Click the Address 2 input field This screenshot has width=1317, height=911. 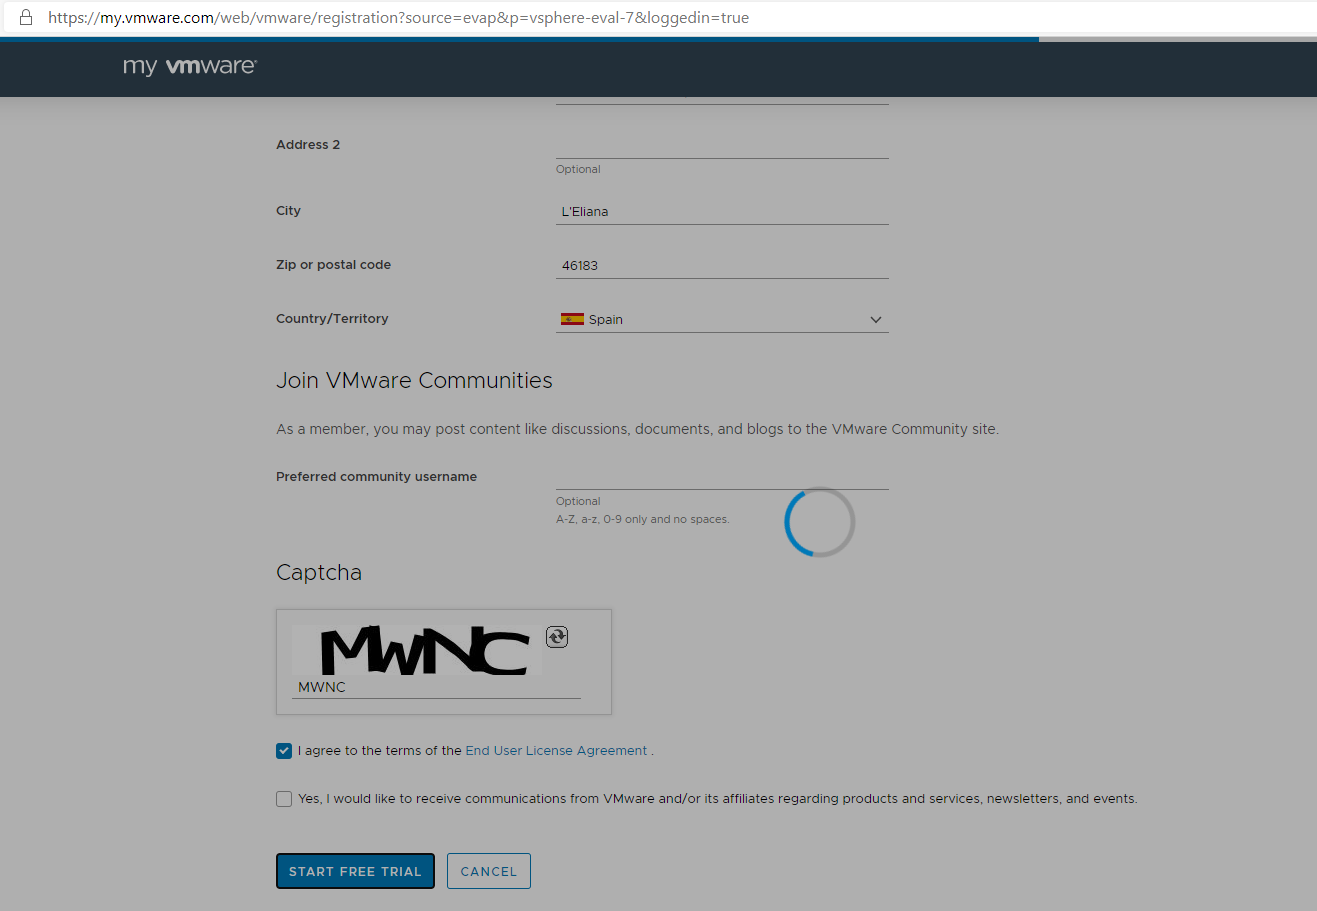click(x=722, y=145)
